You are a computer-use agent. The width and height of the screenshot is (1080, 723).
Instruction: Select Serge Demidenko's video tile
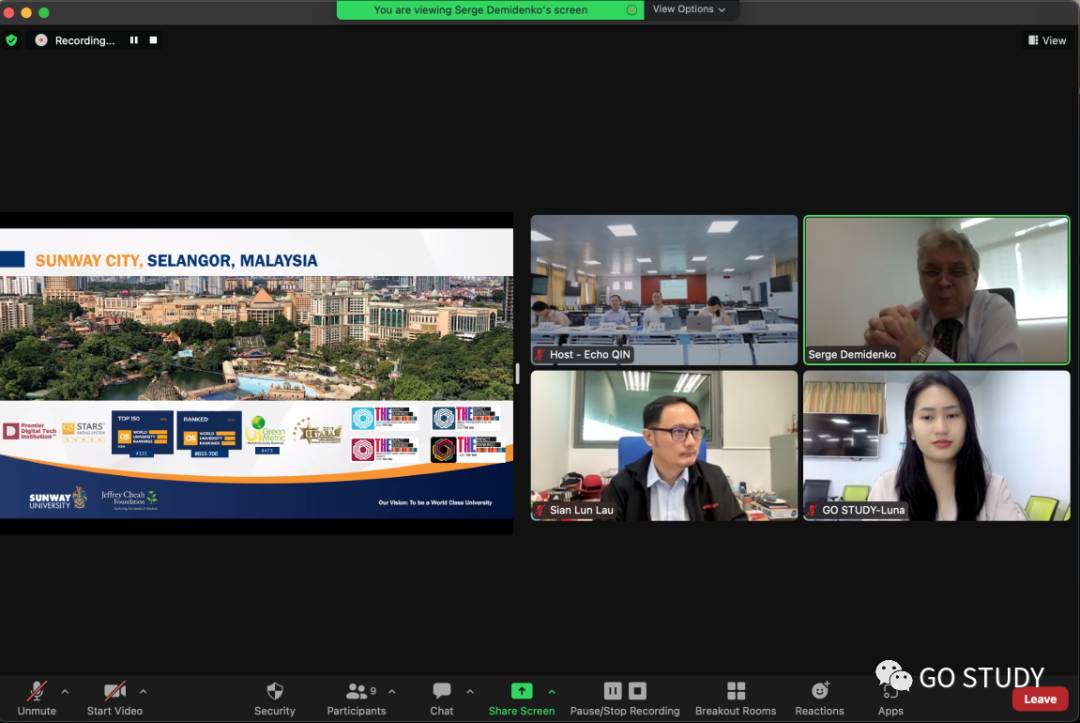pos(936,290)
